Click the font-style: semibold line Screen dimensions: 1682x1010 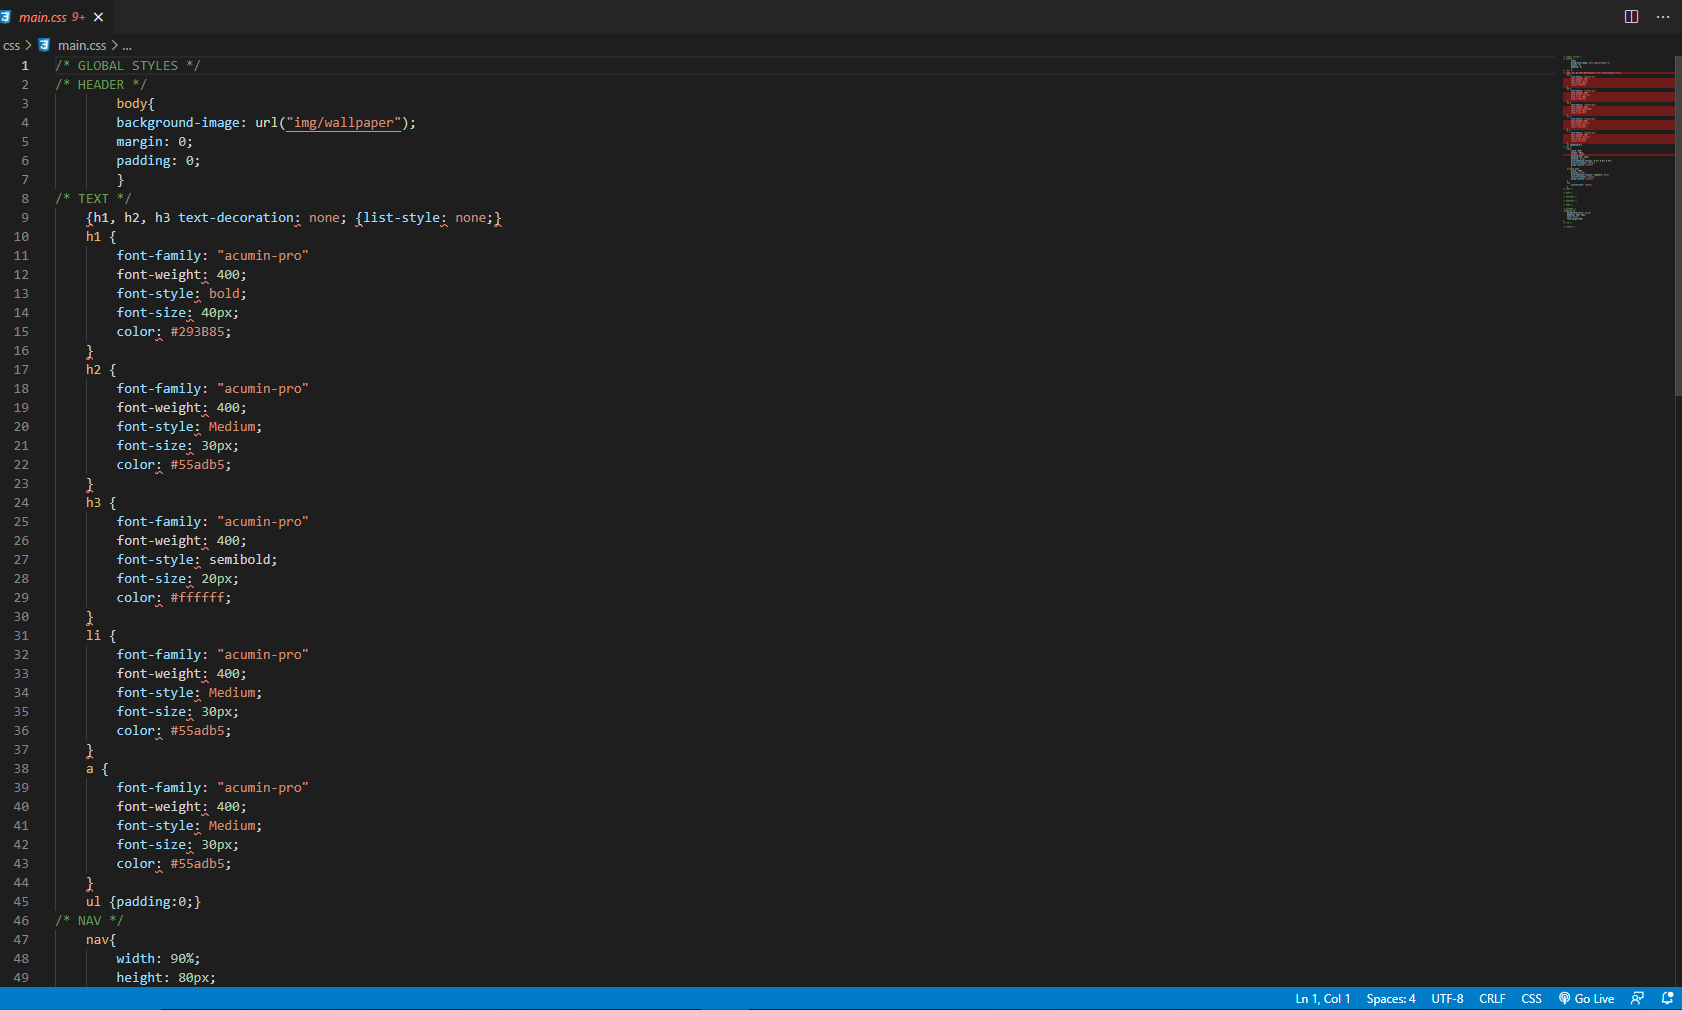point(197,560)
